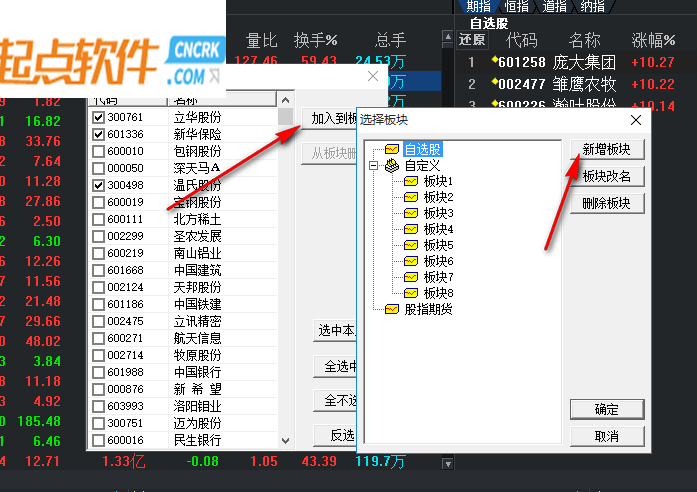Click the 总手 column header
This screenshot has width=697, height=492.
tap(390, 40)
